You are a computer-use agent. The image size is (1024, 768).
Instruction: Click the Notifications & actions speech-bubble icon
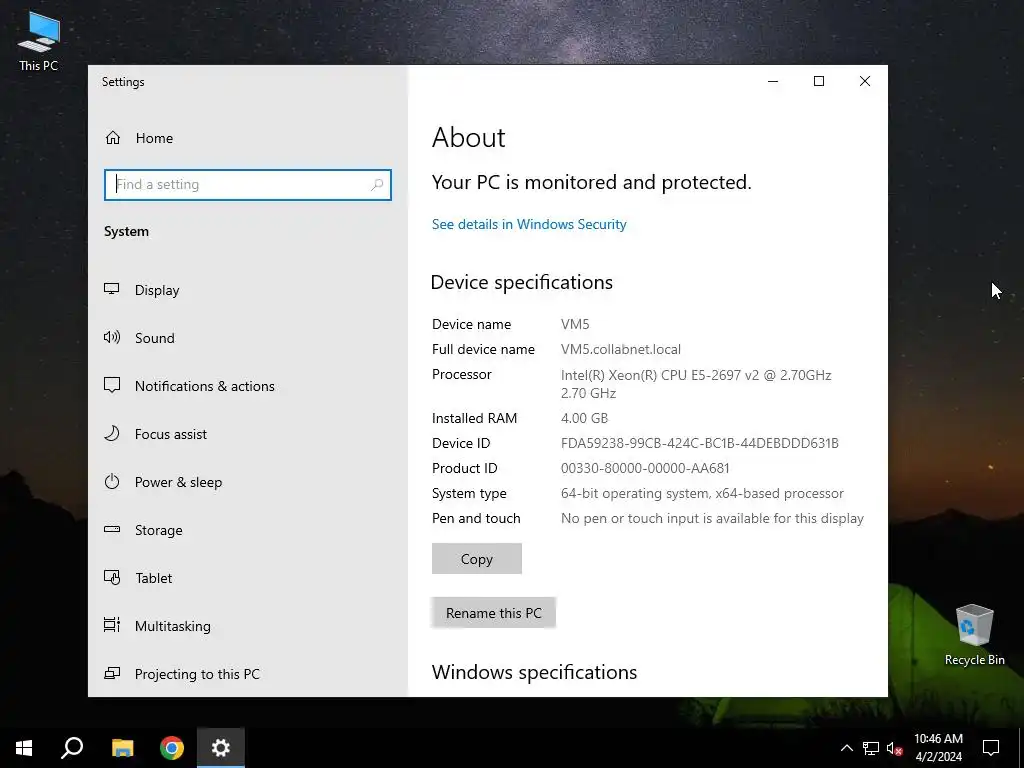point(112,385)
